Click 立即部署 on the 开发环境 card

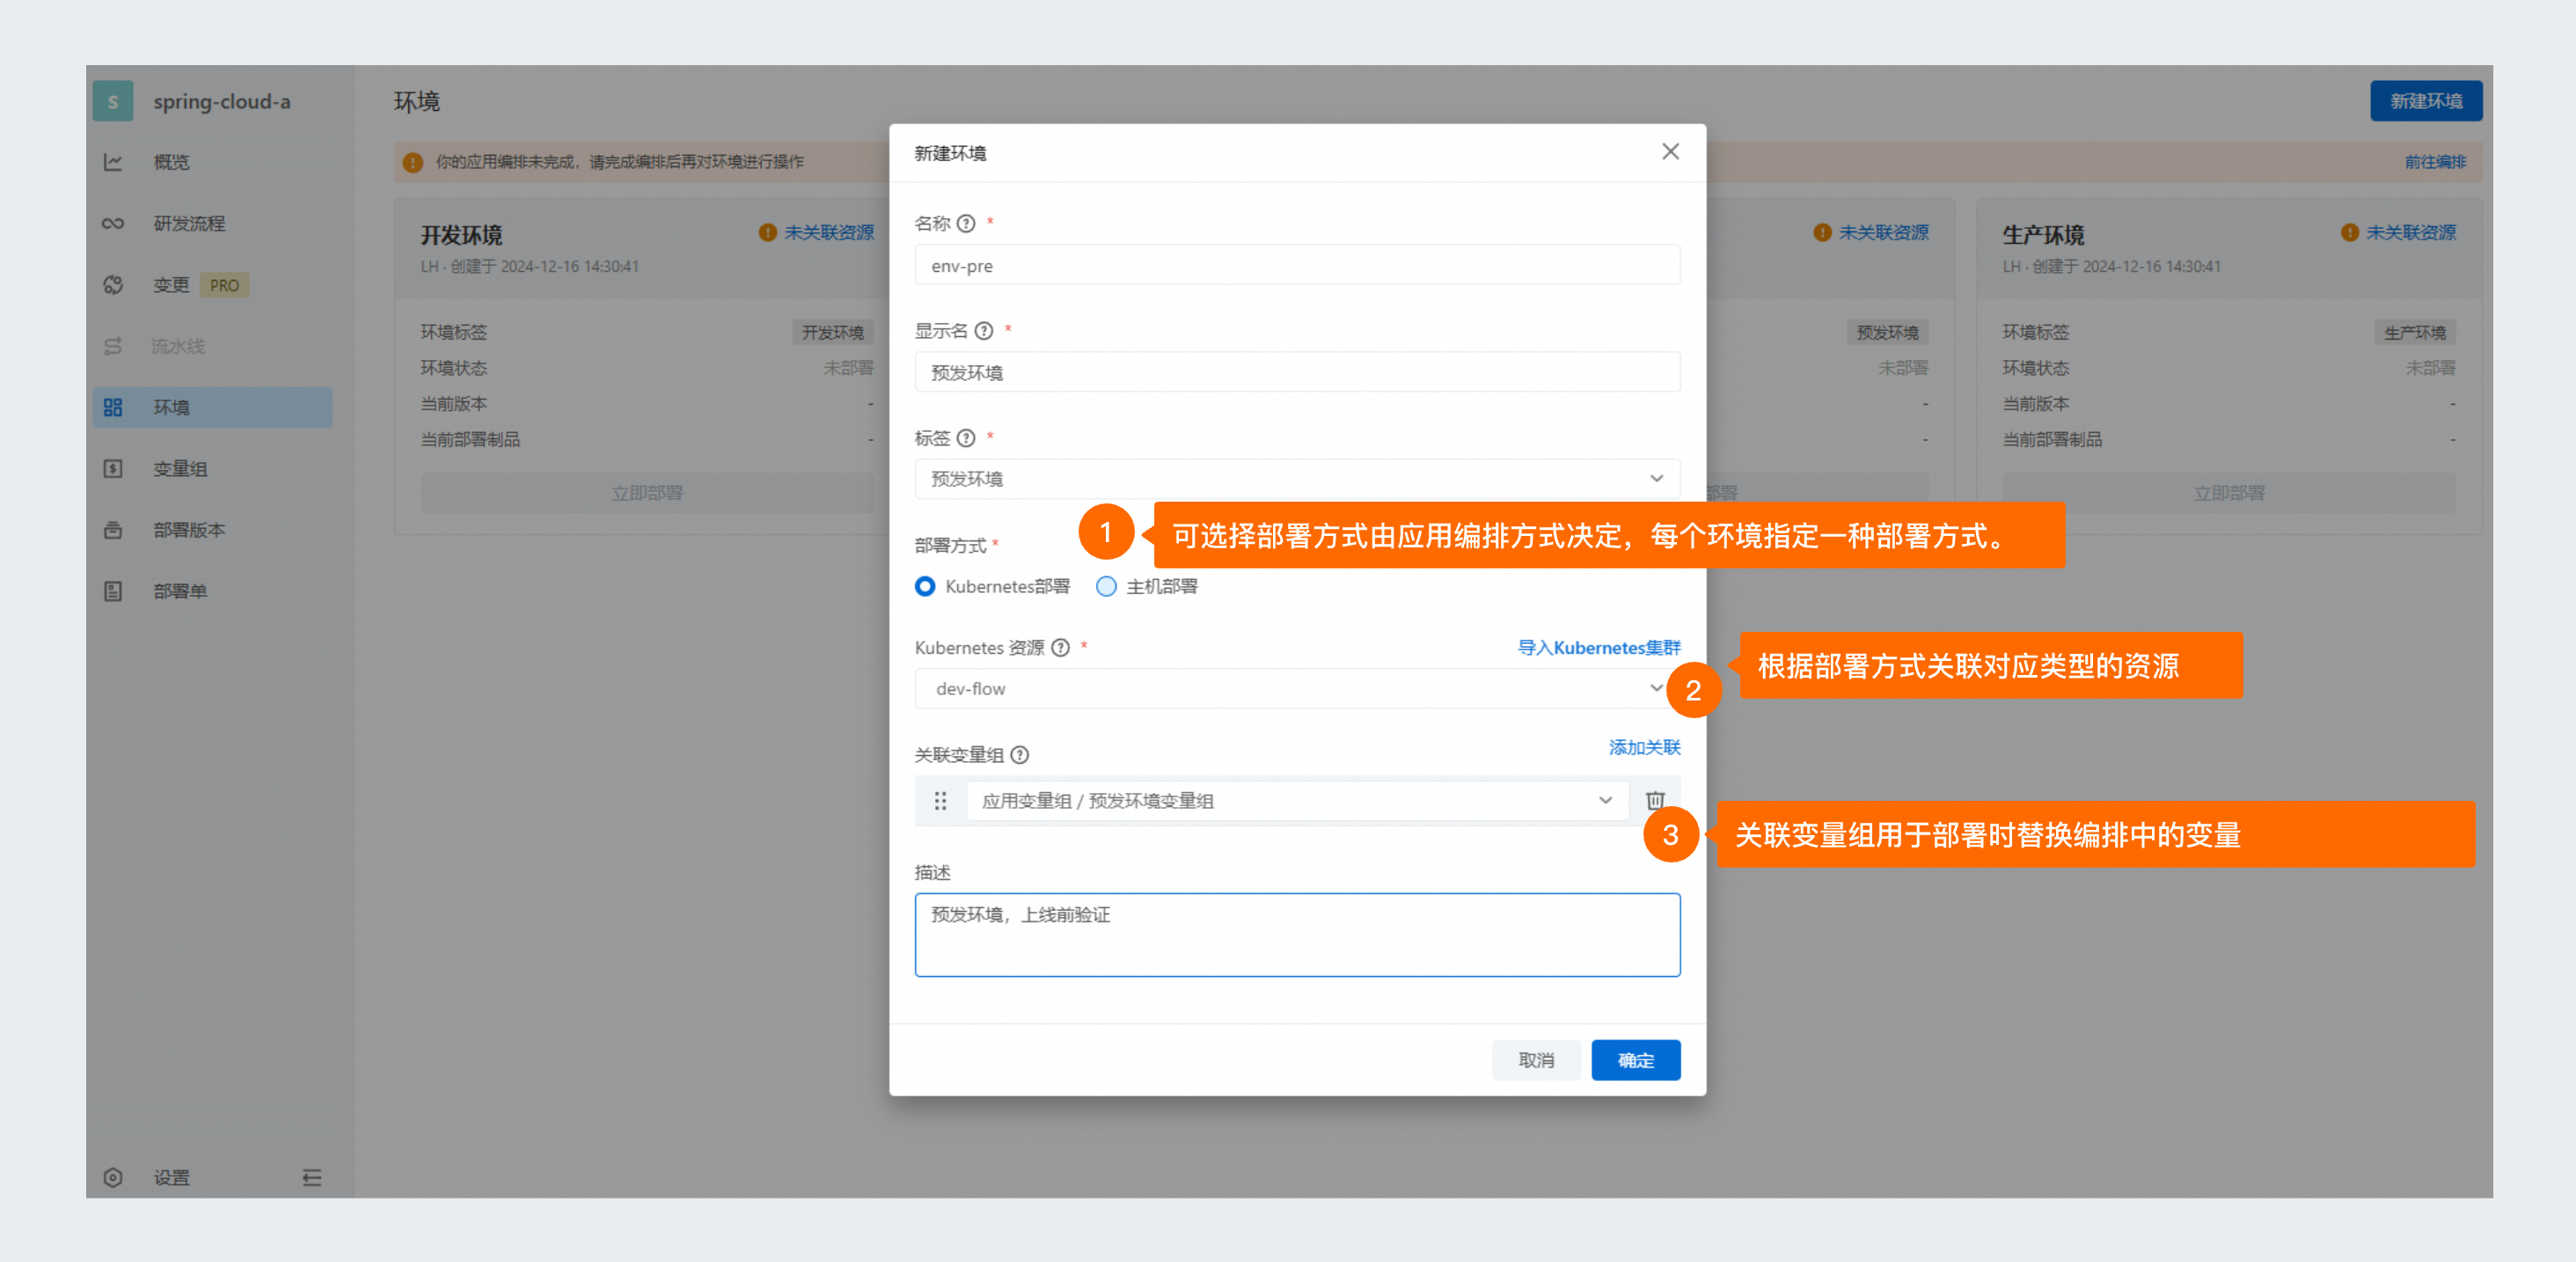(646, 493)
